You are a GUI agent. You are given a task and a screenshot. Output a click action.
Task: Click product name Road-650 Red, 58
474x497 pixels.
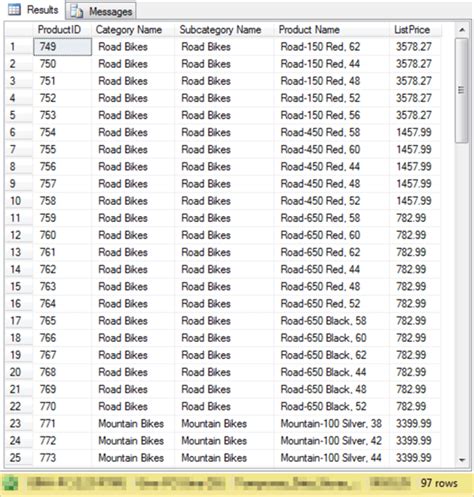tap(320, 218)
